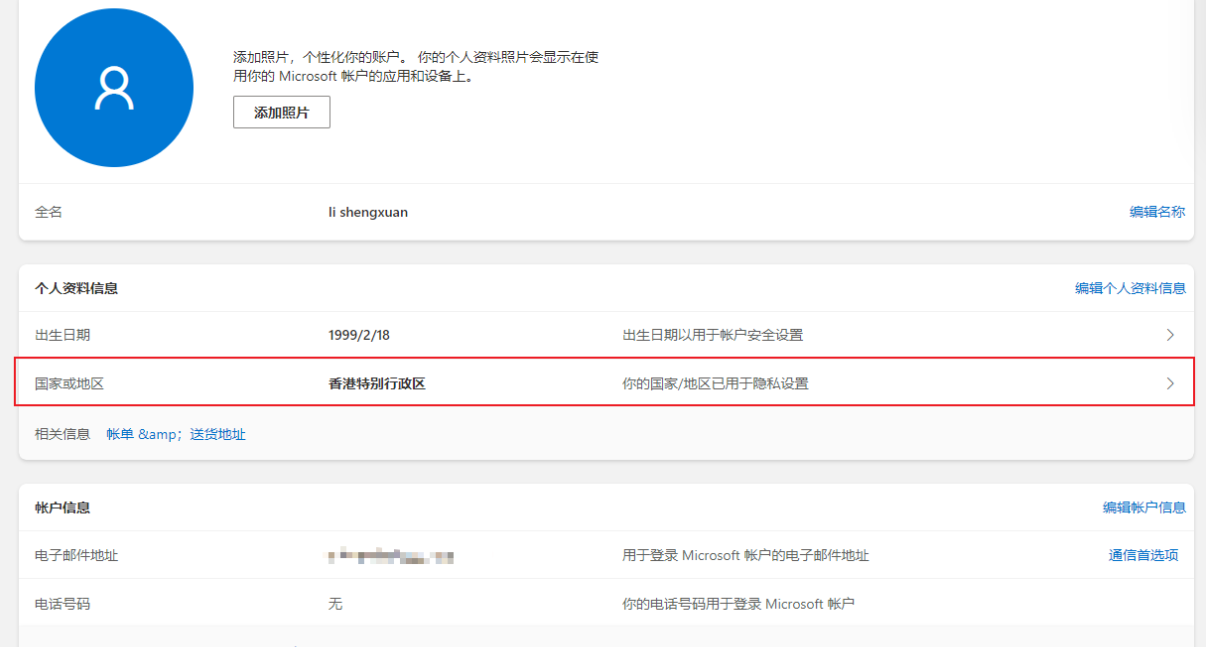
Task: Open the 帐单 & 送货地址 link
Action: [x=176, y=434]
